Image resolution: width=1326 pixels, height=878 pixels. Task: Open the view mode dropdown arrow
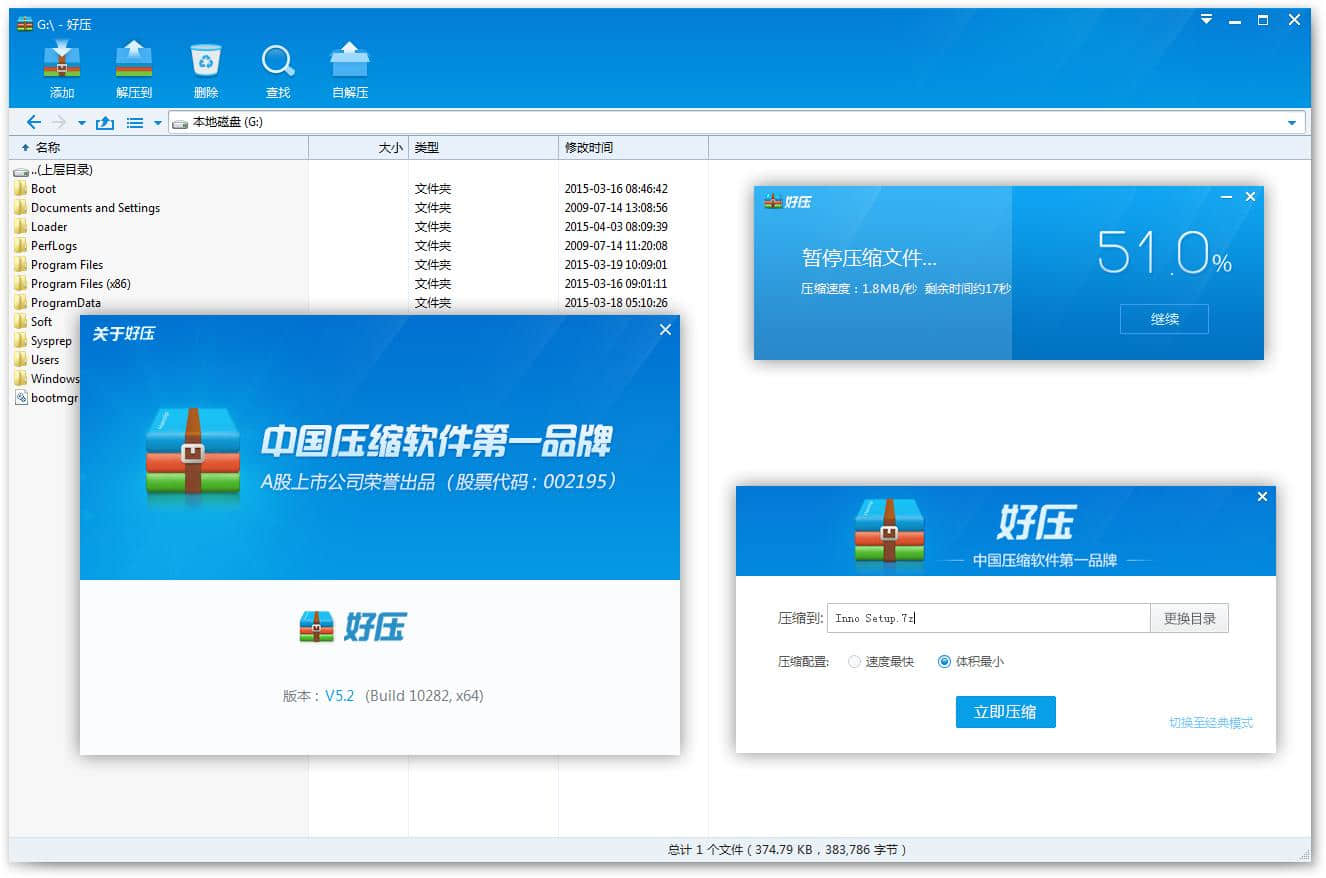coord(157,123)
